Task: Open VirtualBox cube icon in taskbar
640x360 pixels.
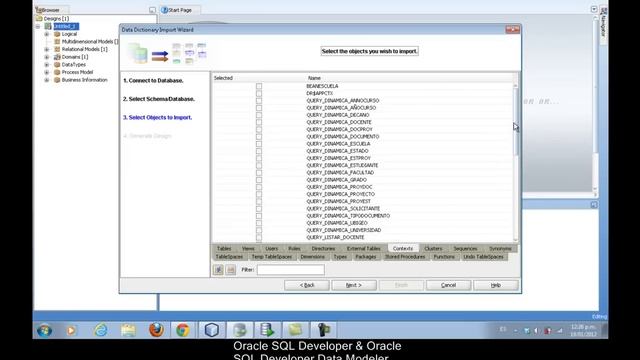Action: pos(211,330)
